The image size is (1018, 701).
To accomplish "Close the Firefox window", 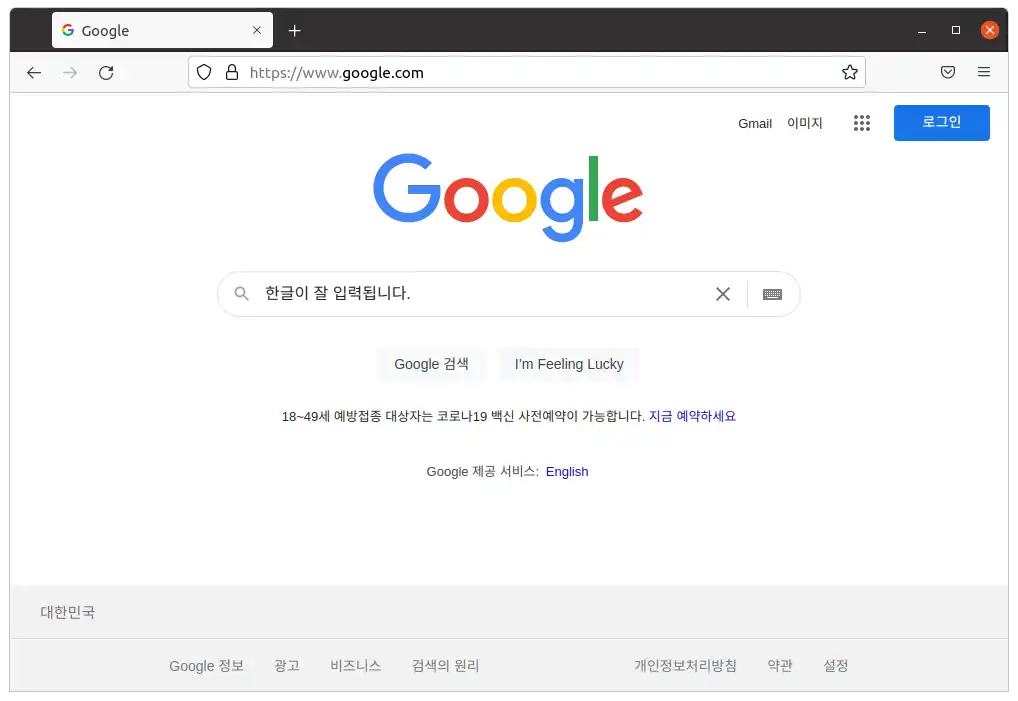I will 989,30.
